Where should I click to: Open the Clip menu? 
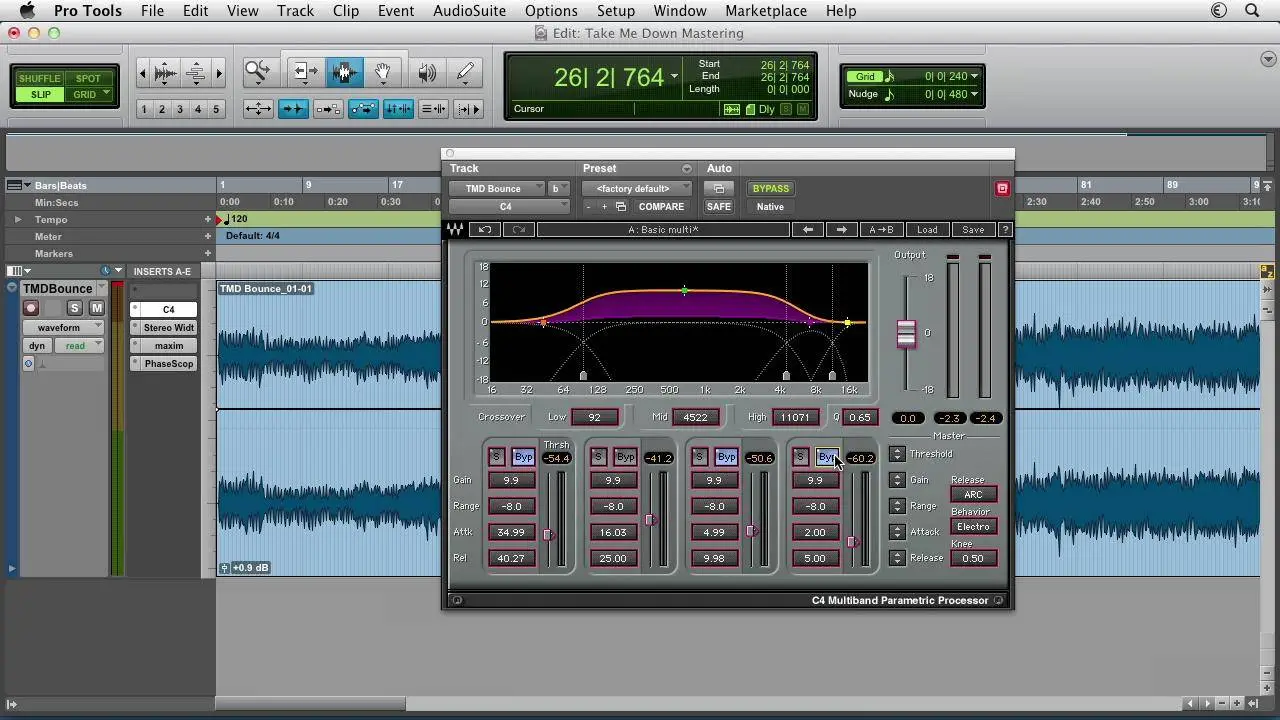[346, 11]
